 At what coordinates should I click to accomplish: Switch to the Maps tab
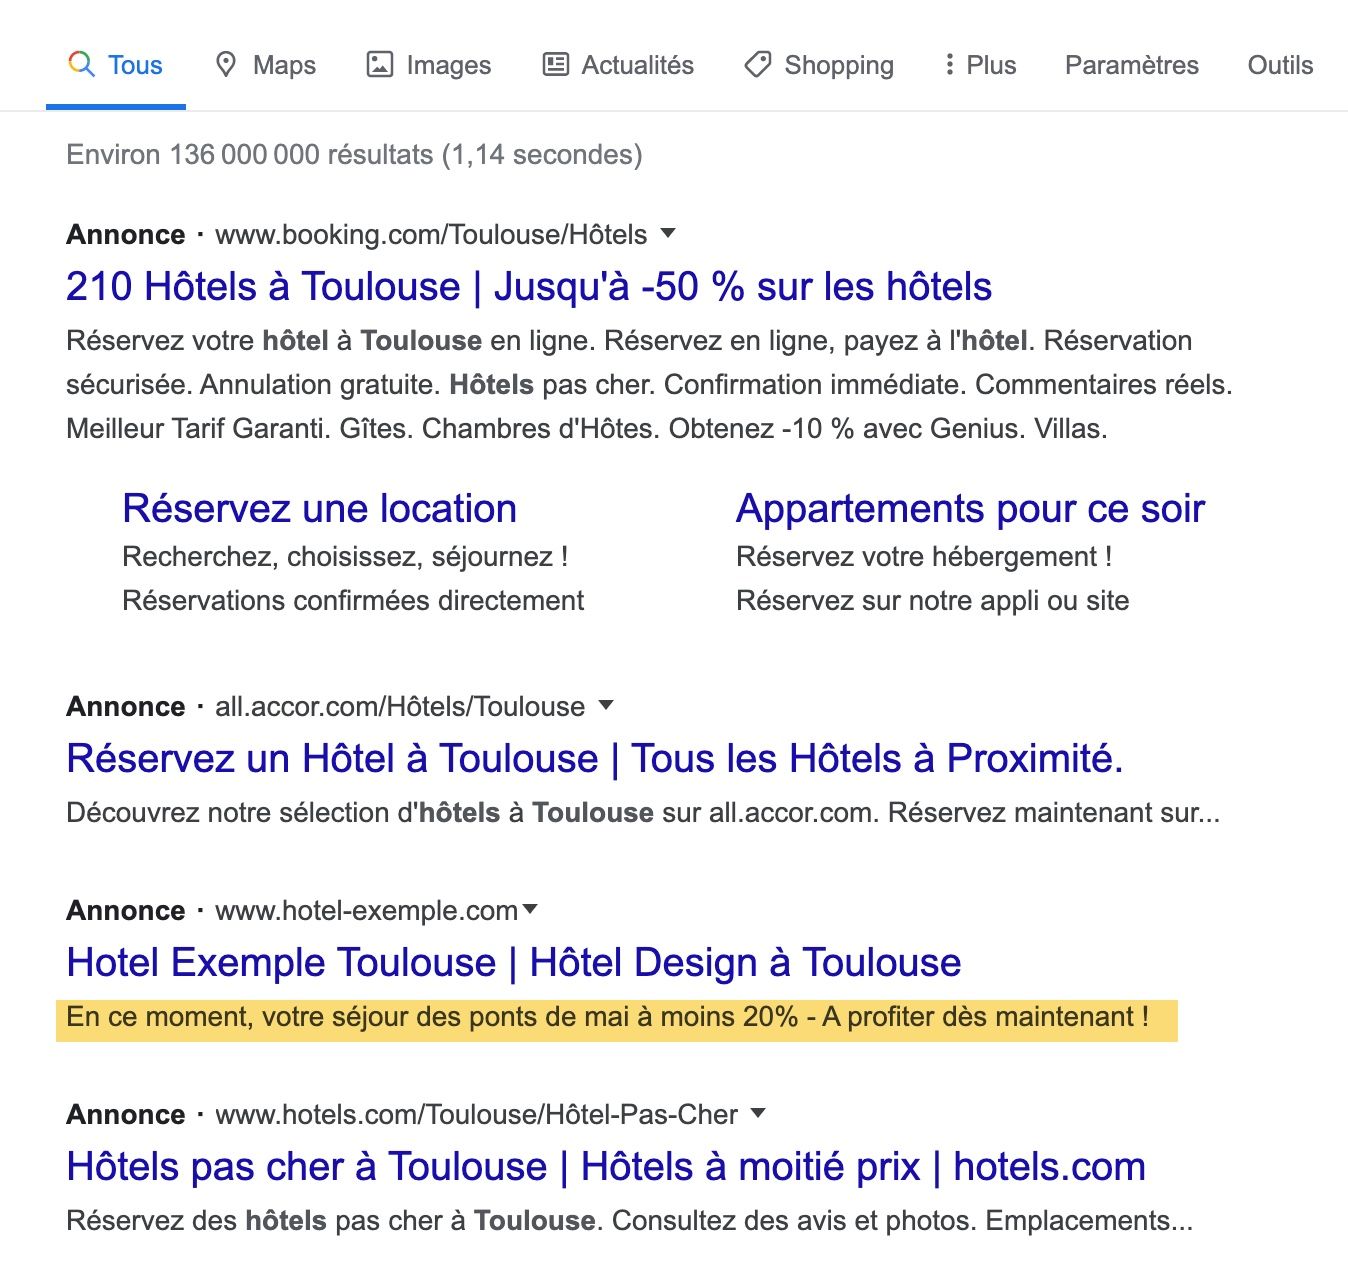tap(265, 65)
